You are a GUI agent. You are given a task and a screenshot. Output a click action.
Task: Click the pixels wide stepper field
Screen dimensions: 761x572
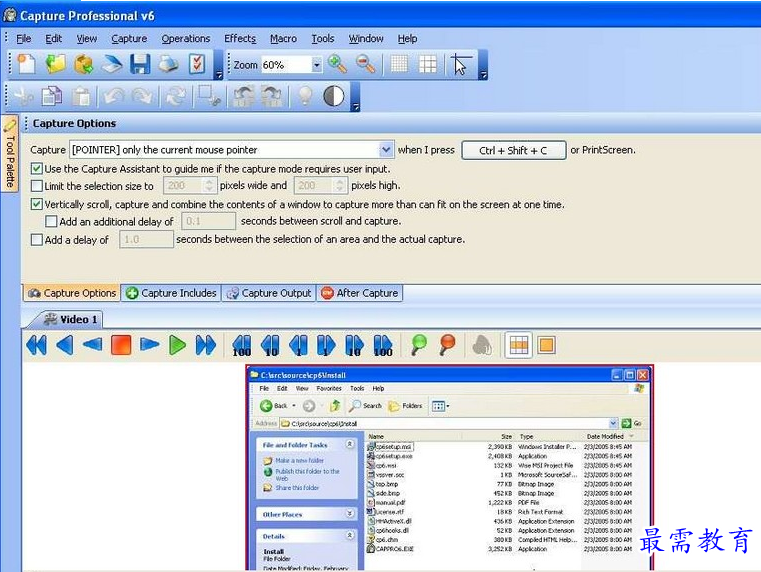[x=190, y=185]
